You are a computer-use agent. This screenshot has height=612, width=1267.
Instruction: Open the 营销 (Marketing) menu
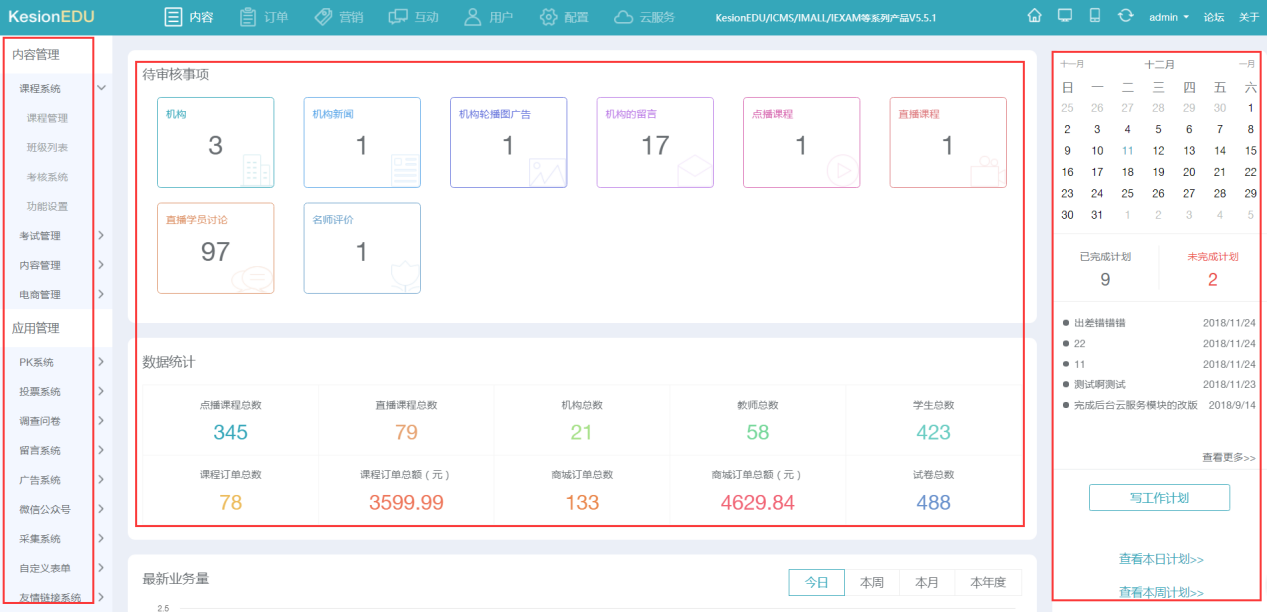point(338,17)
